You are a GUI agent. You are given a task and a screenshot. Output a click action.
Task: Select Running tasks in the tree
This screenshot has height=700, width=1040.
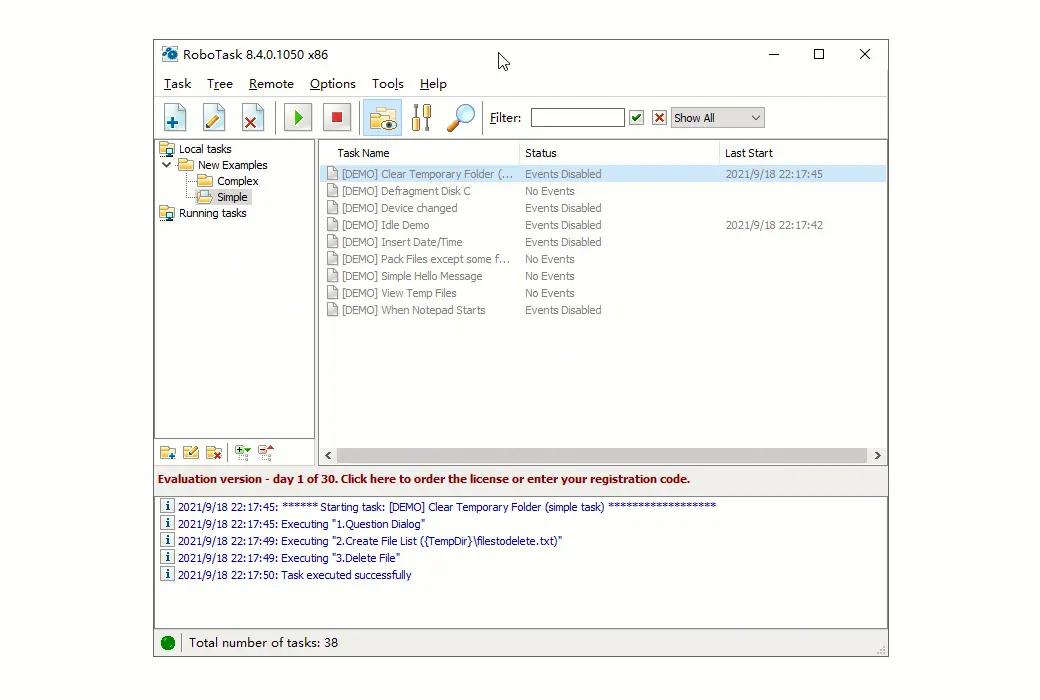[212, 213]
